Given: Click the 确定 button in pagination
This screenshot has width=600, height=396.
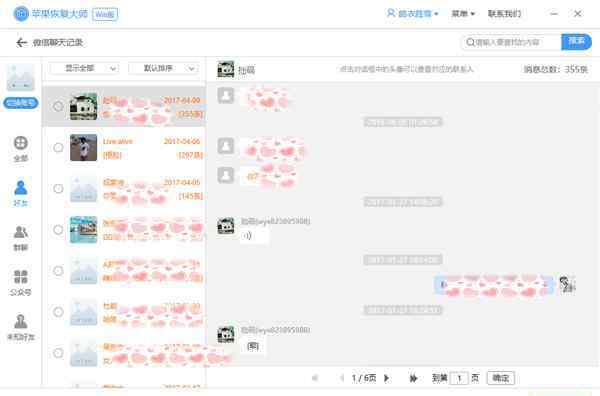Looking at the screenshot, I should pyautogui.click(x=501, y=378).
